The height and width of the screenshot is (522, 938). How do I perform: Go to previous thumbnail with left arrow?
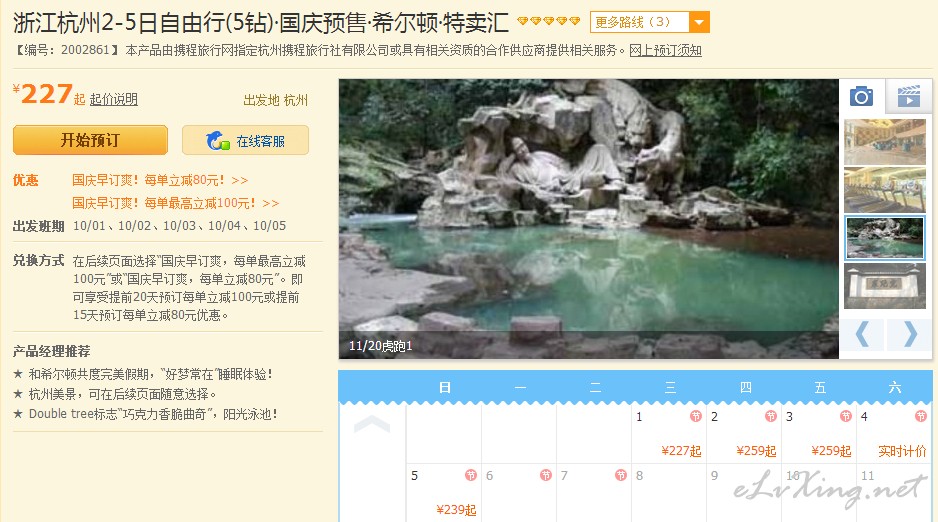click(x=863, y=334)
